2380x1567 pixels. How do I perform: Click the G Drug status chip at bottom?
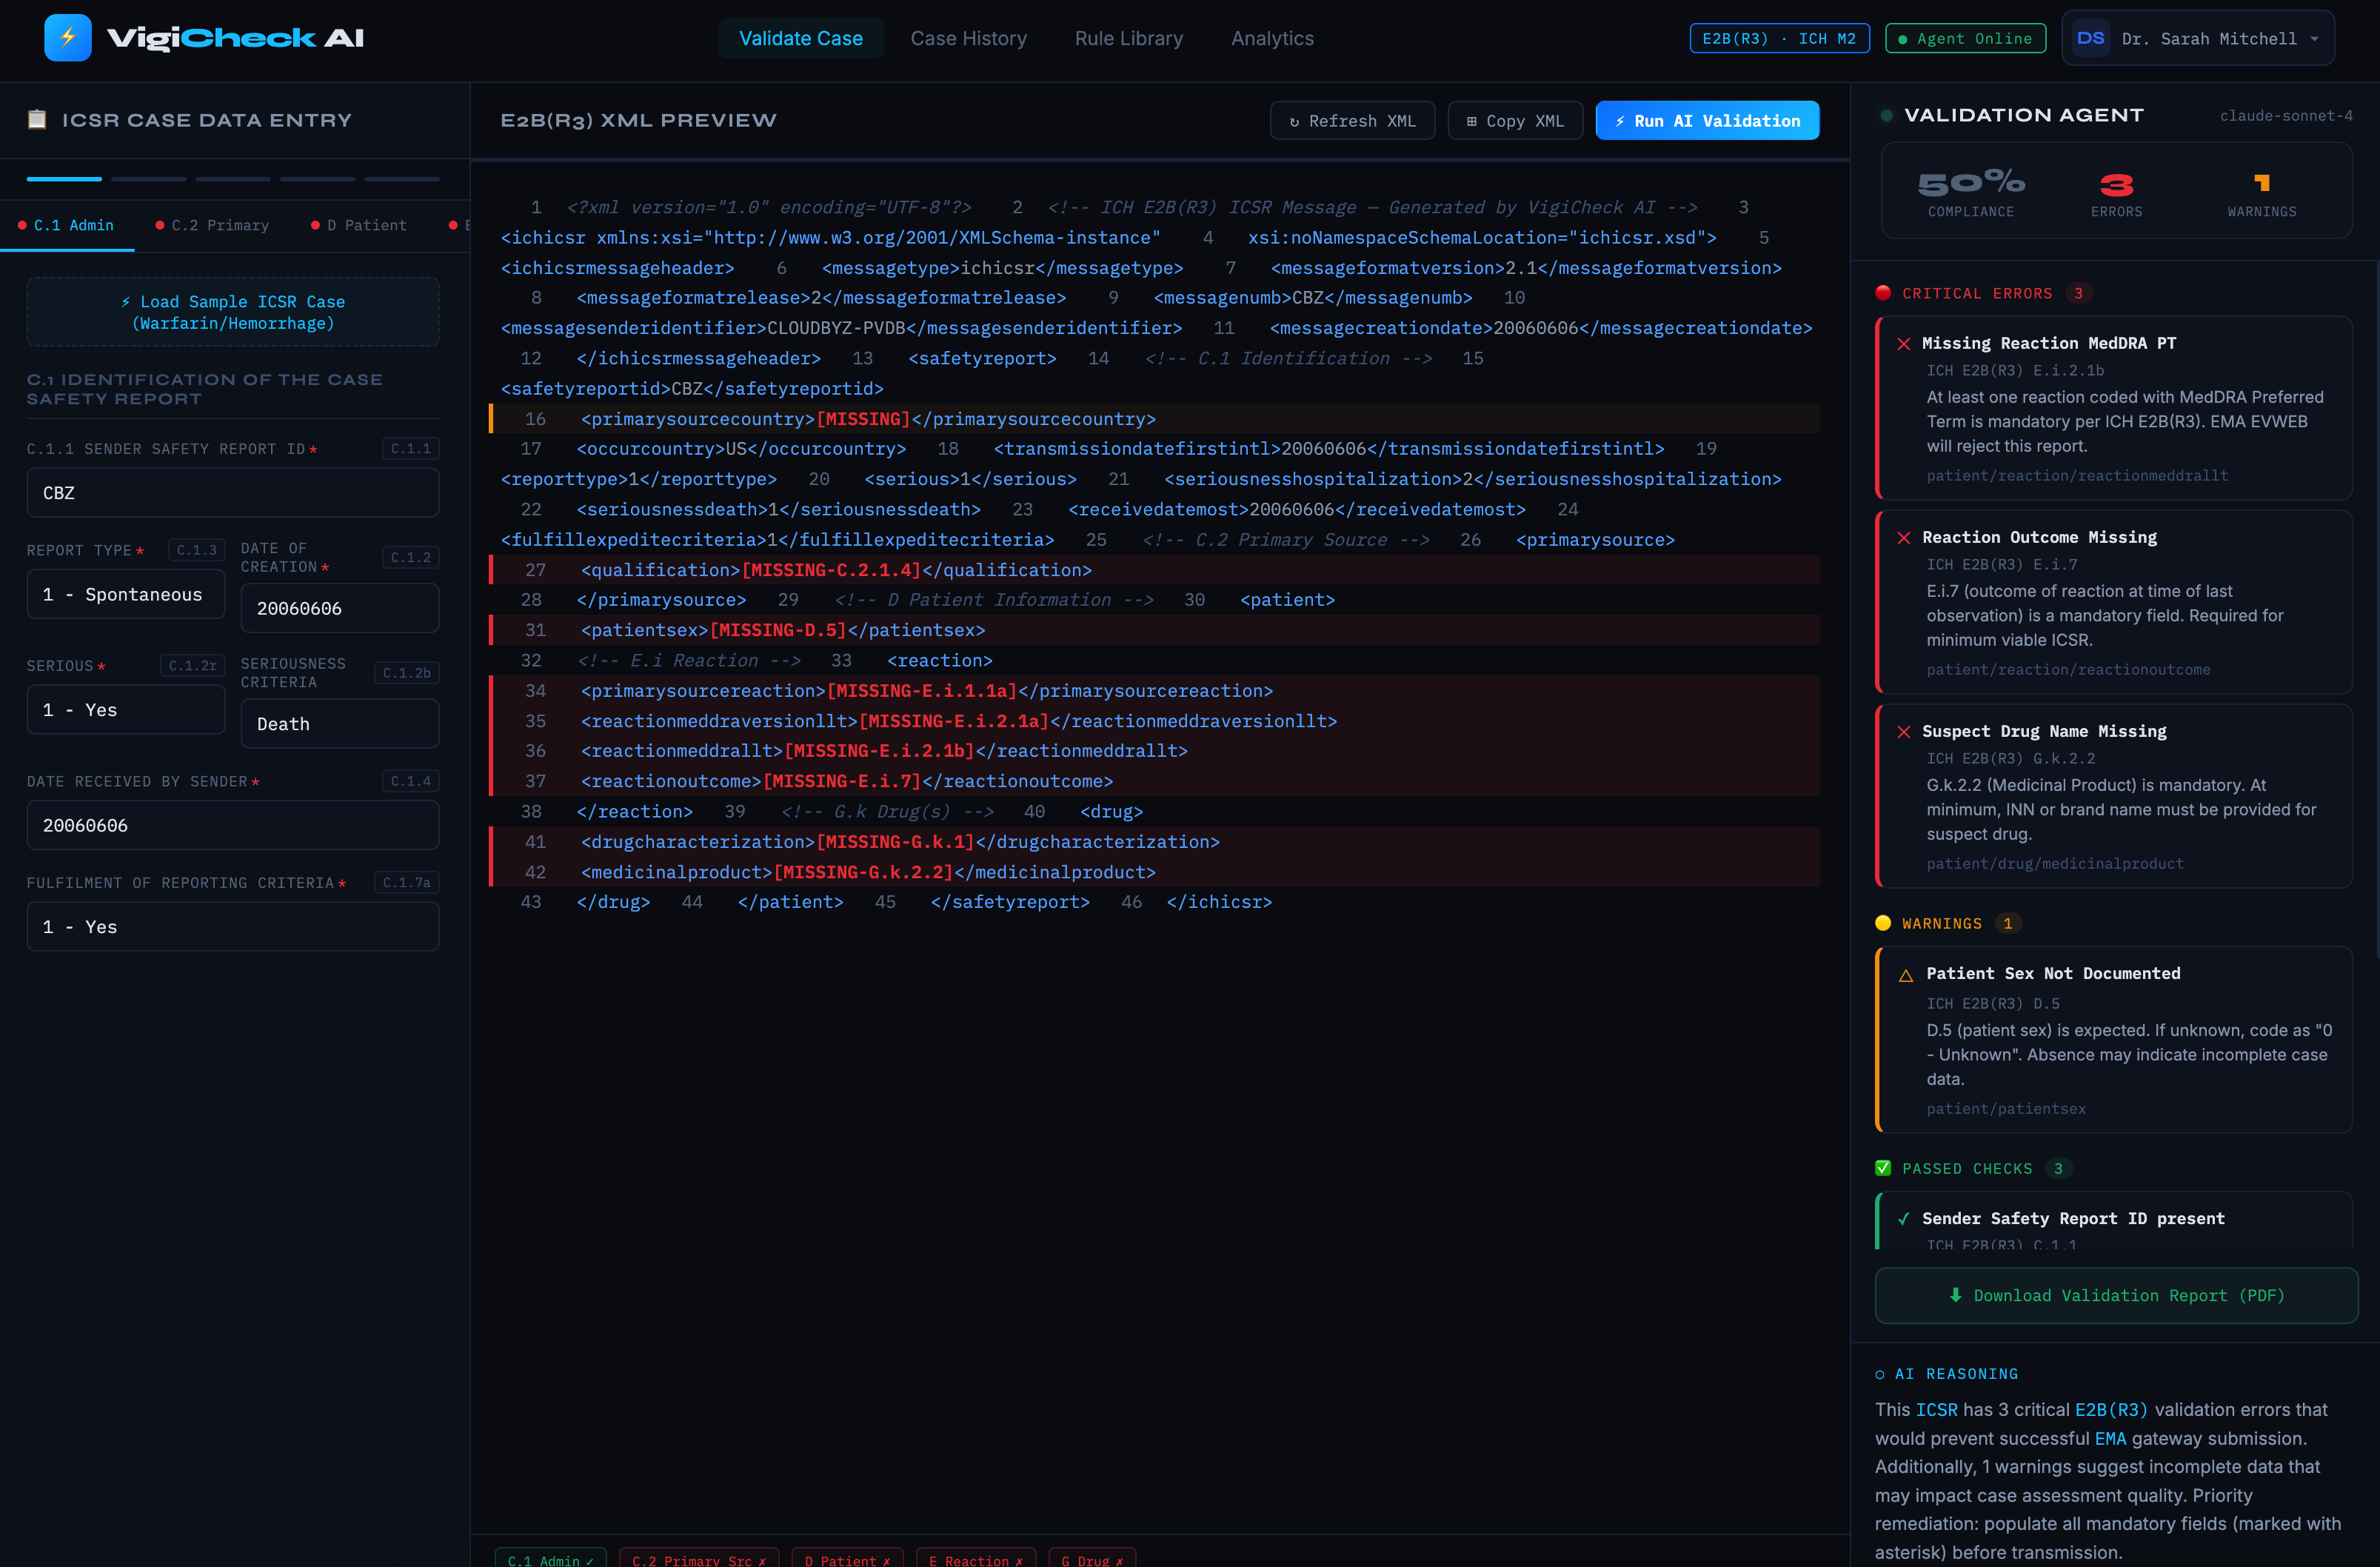1092,1559
